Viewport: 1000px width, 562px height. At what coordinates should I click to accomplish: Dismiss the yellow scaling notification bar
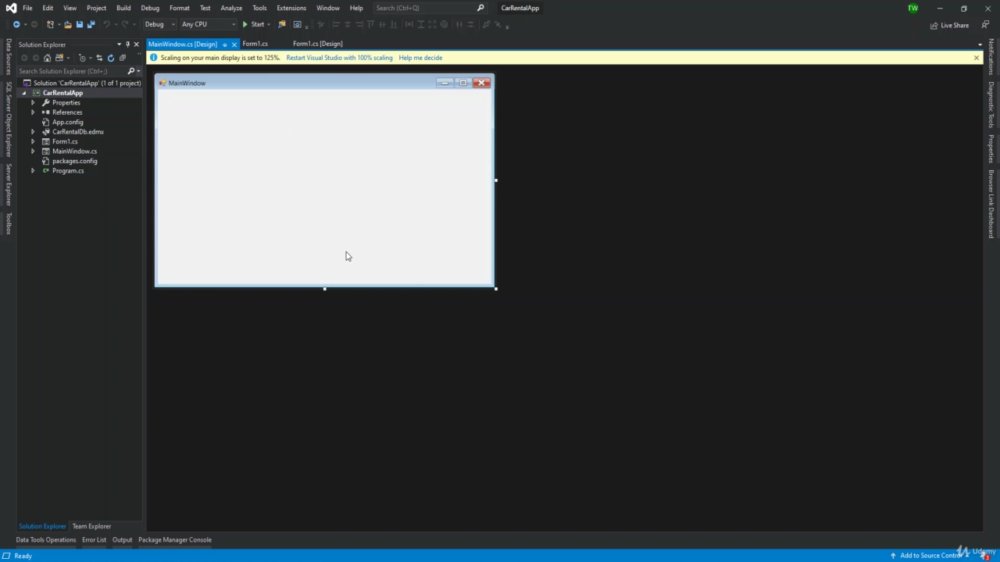coord(976,57)
